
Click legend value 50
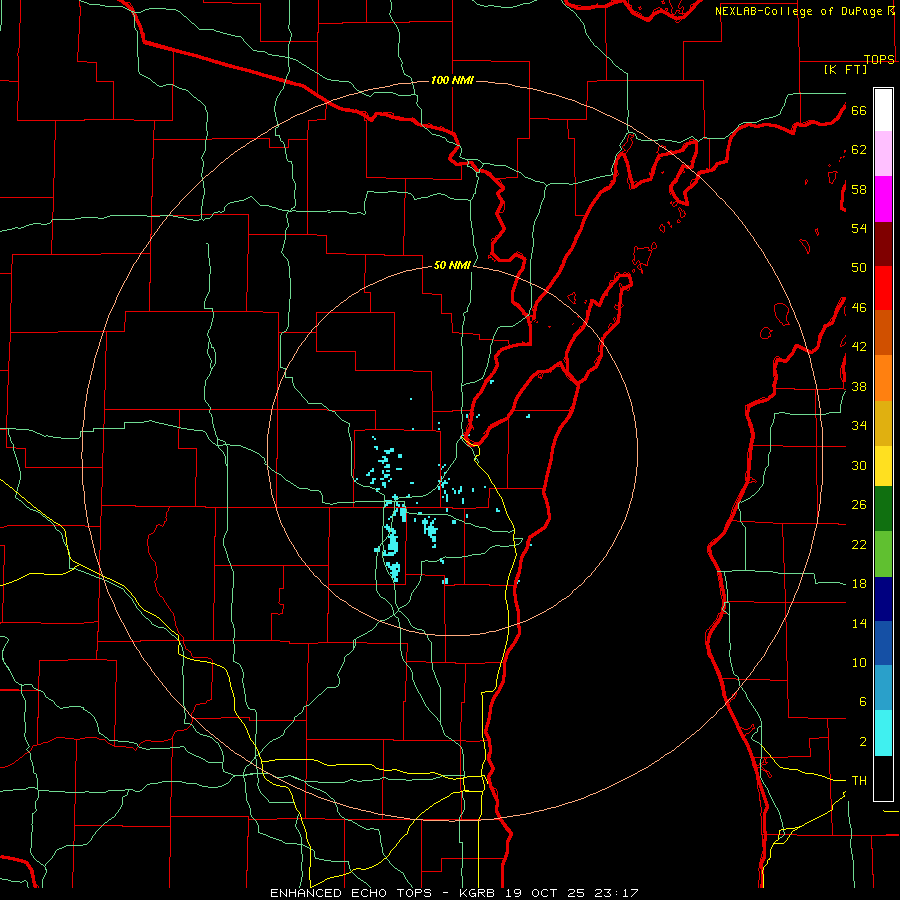(859, 268)
